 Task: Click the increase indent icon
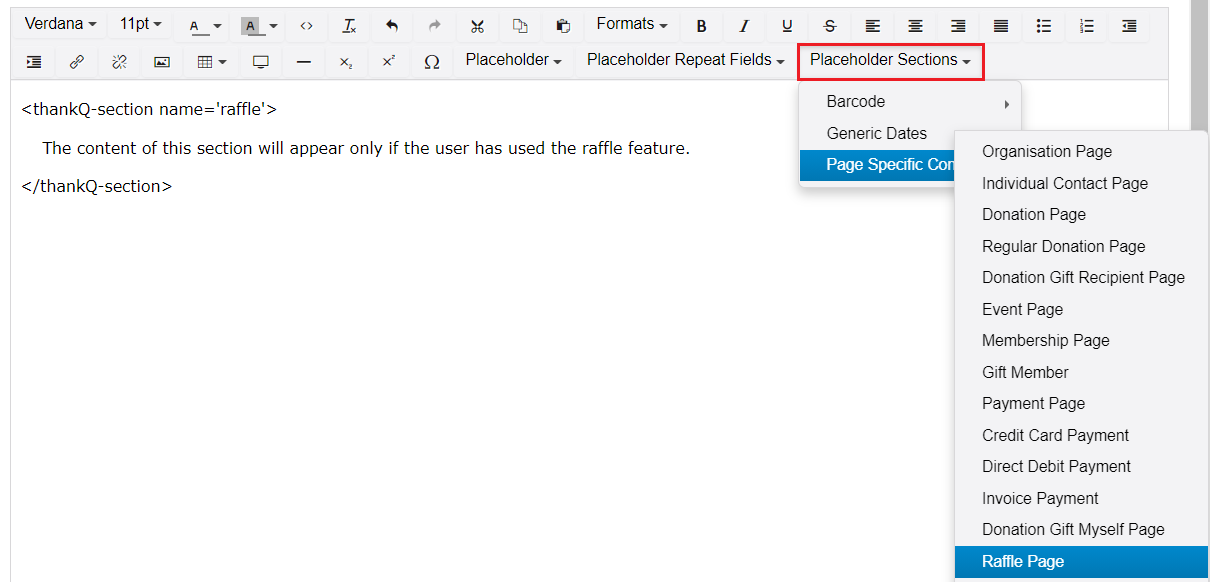[x=34, y=62]
